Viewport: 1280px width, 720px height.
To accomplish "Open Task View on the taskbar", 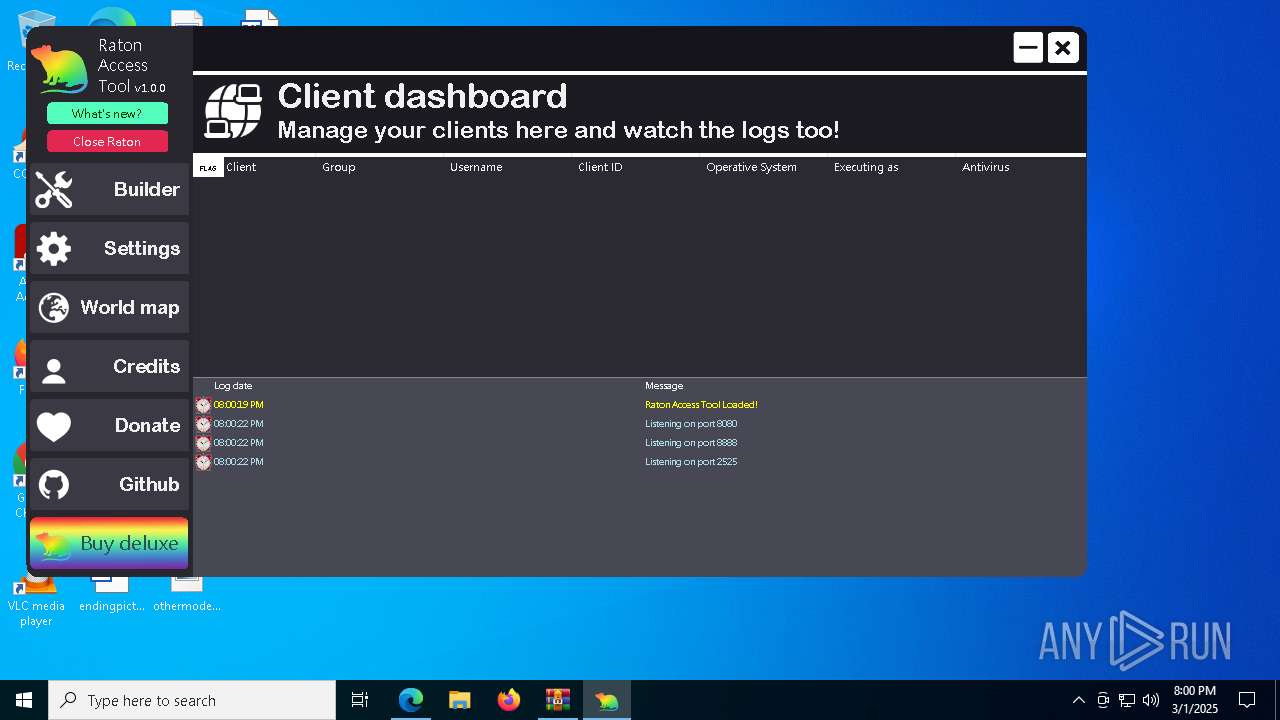I will (360, 700).
